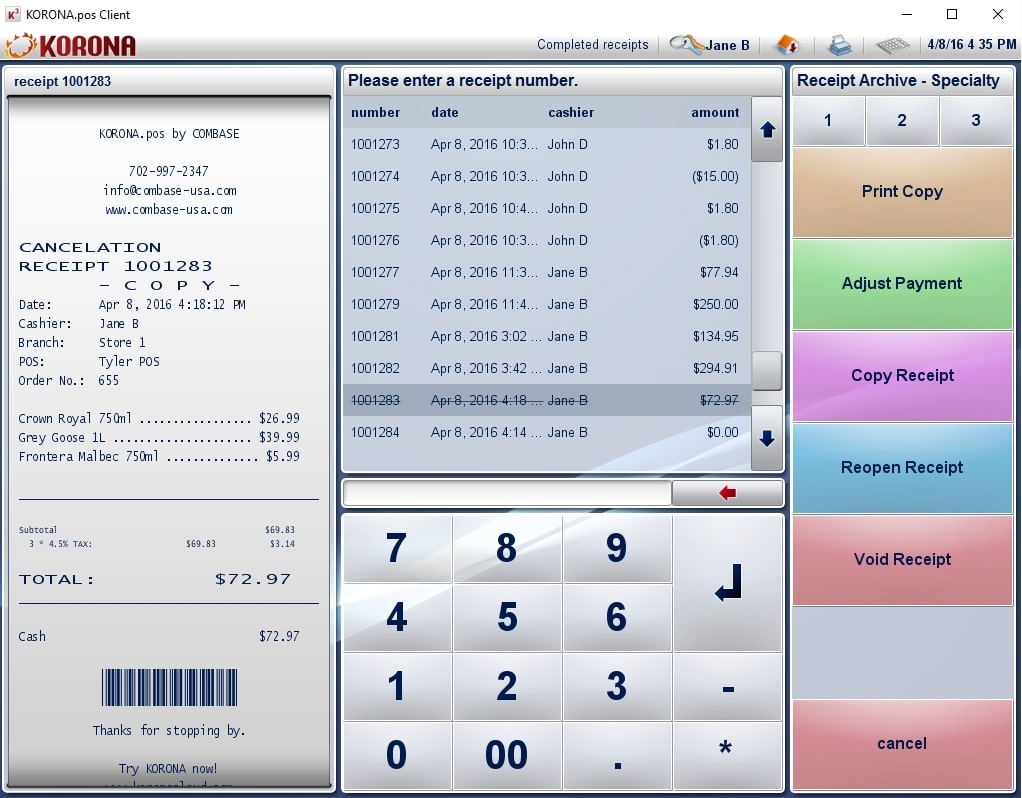Tap keypad digit 7

(x=397, y=548)
